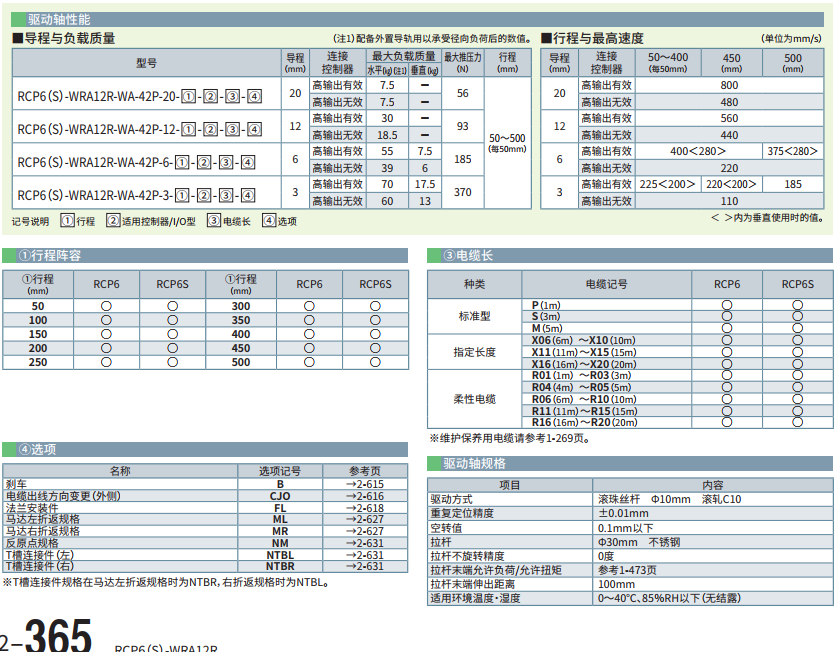Click the 最大负载质量 column header
Screen dimensions: 837x652
(x=404, y=56)
